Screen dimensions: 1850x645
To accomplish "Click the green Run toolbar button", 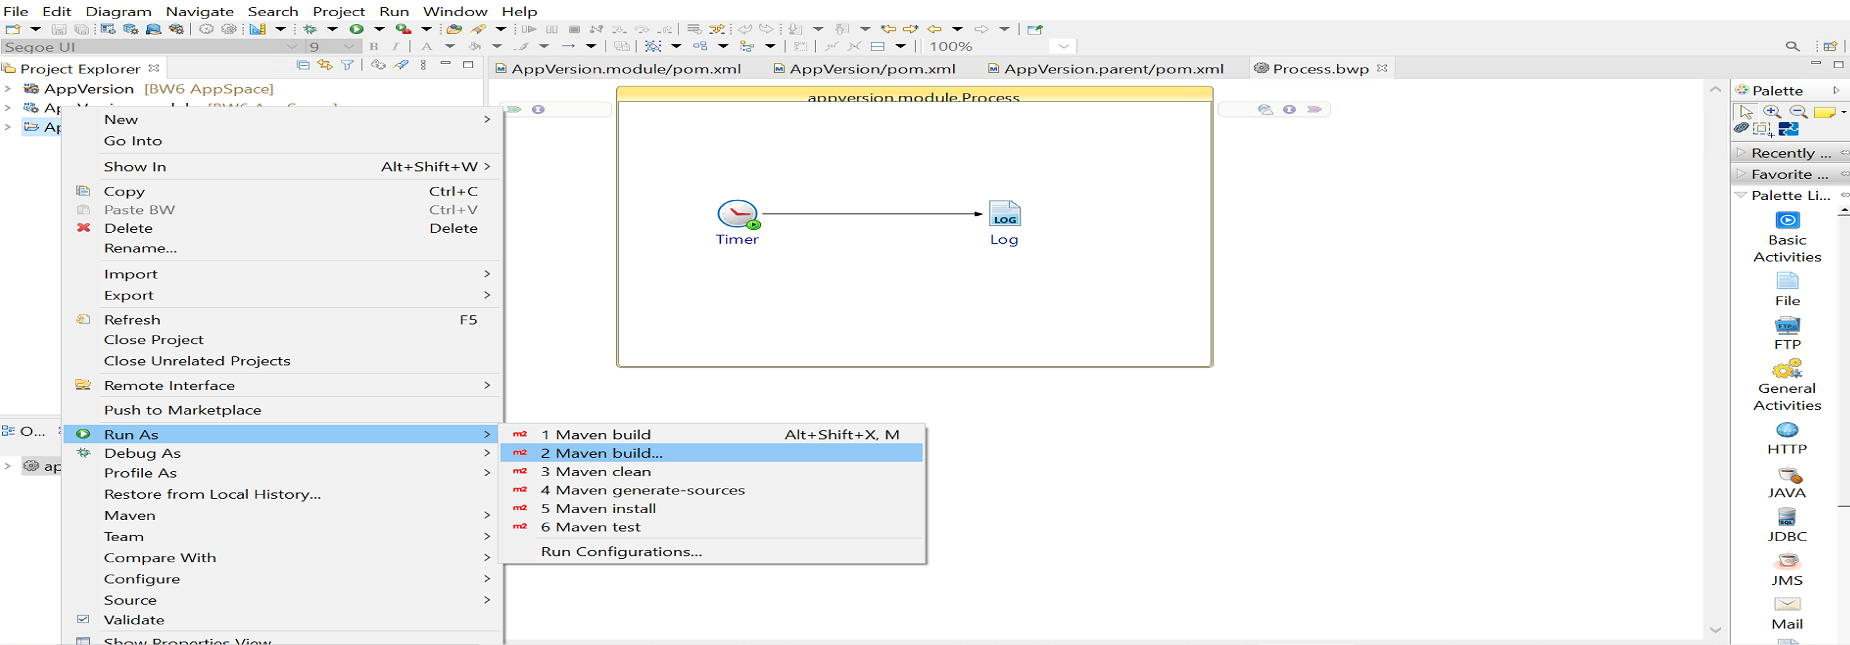I will coord(356,29).
